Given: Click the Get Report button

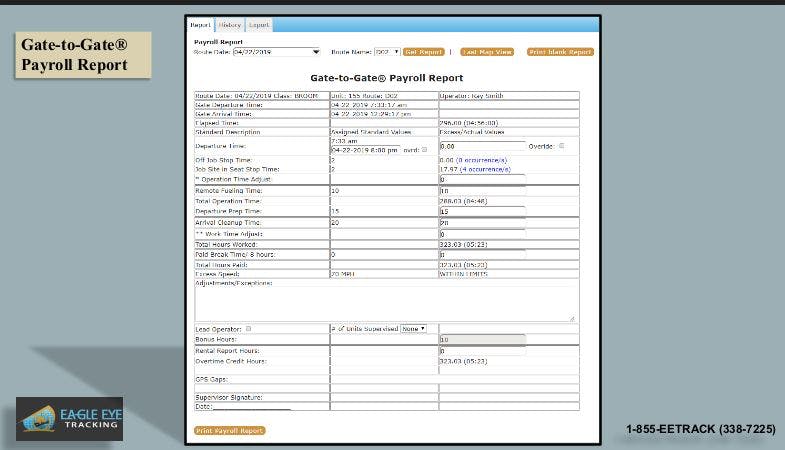Looking at the screenshot, I should point(424,52).
